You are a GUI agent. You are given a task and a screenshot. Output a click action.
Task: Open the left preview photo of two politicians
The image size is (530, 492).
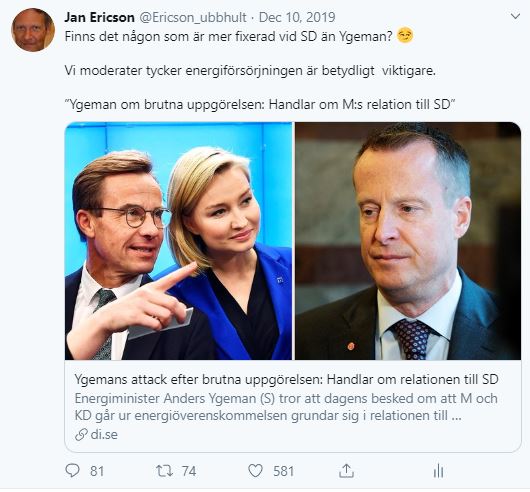pyautogui.click(x=178, y=241)
